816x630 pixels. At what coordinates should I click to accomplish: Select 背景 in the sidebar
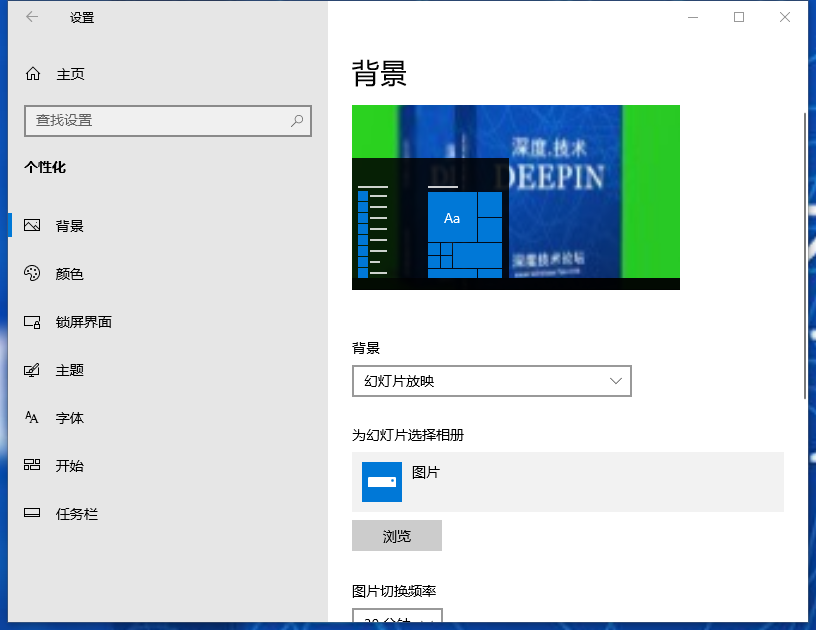coord(69,226)
